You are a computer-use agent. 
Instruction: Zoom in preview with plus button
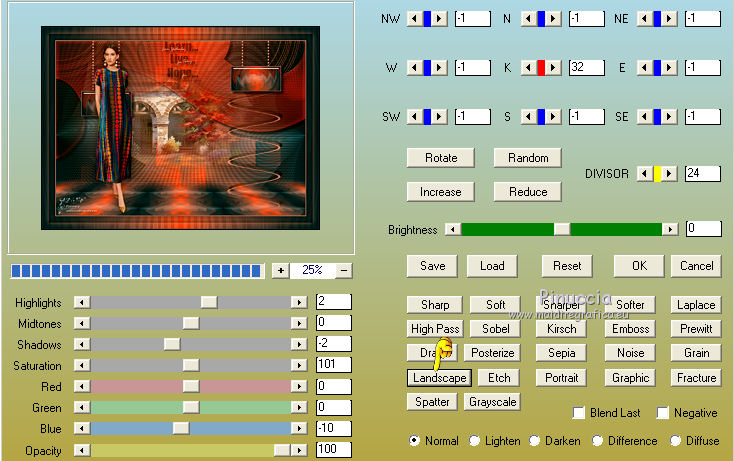pyautogui.click(x=280, y=271)
